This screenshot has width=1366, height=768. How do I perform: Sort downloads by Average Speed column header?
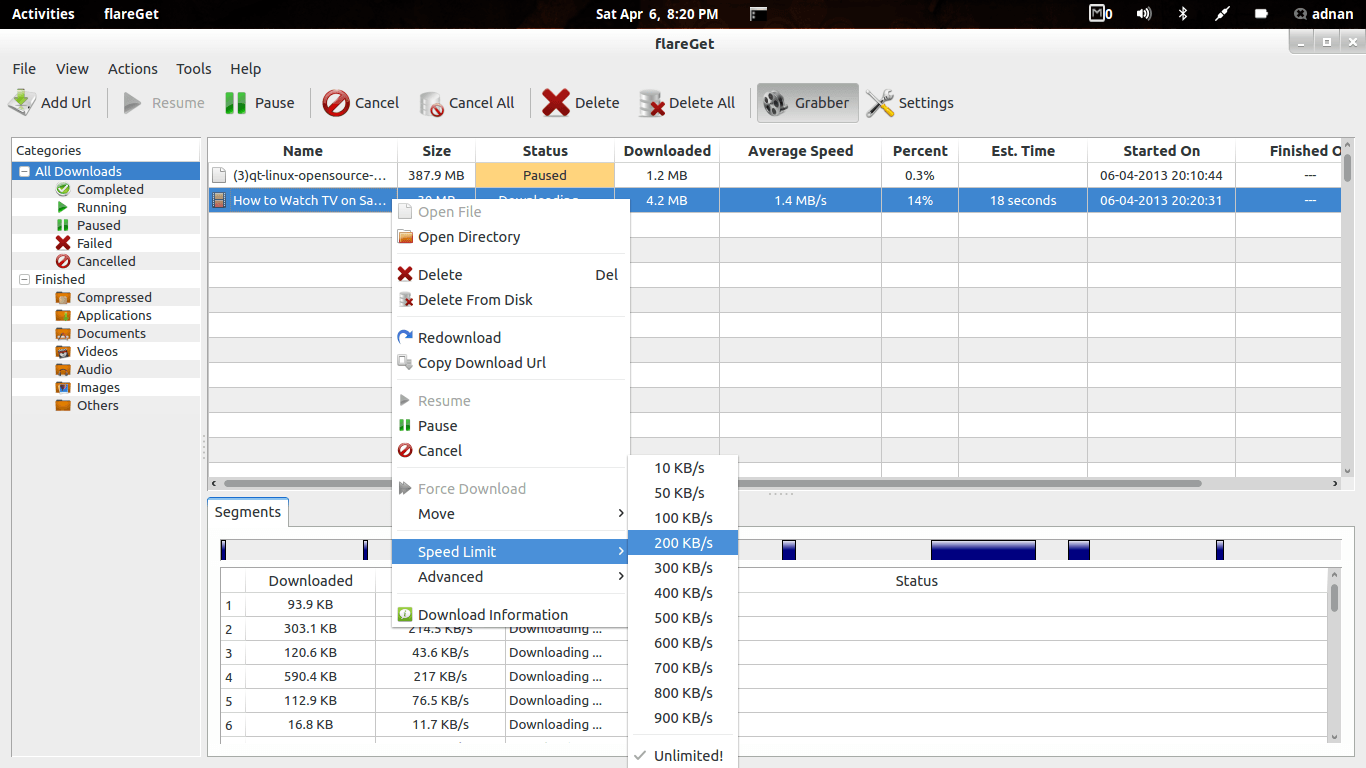800,151
